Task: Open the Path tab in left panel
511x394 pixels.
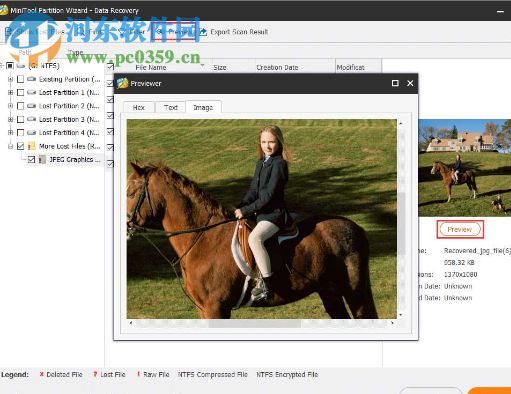Action: 25,52
